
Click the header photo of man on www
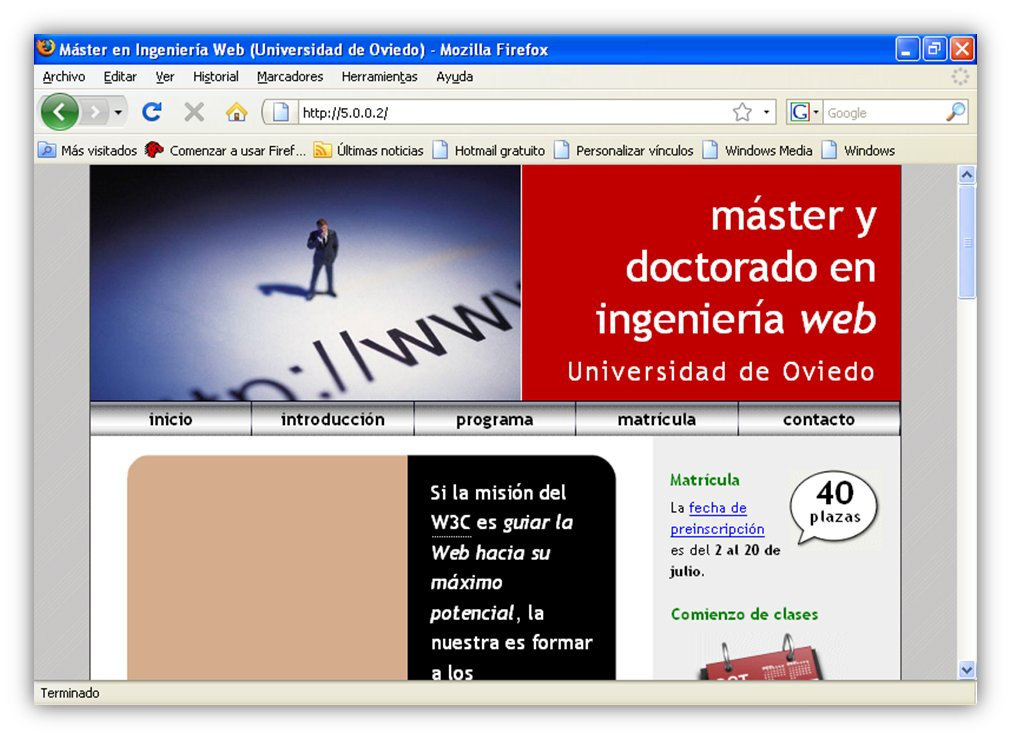(305, 282)
